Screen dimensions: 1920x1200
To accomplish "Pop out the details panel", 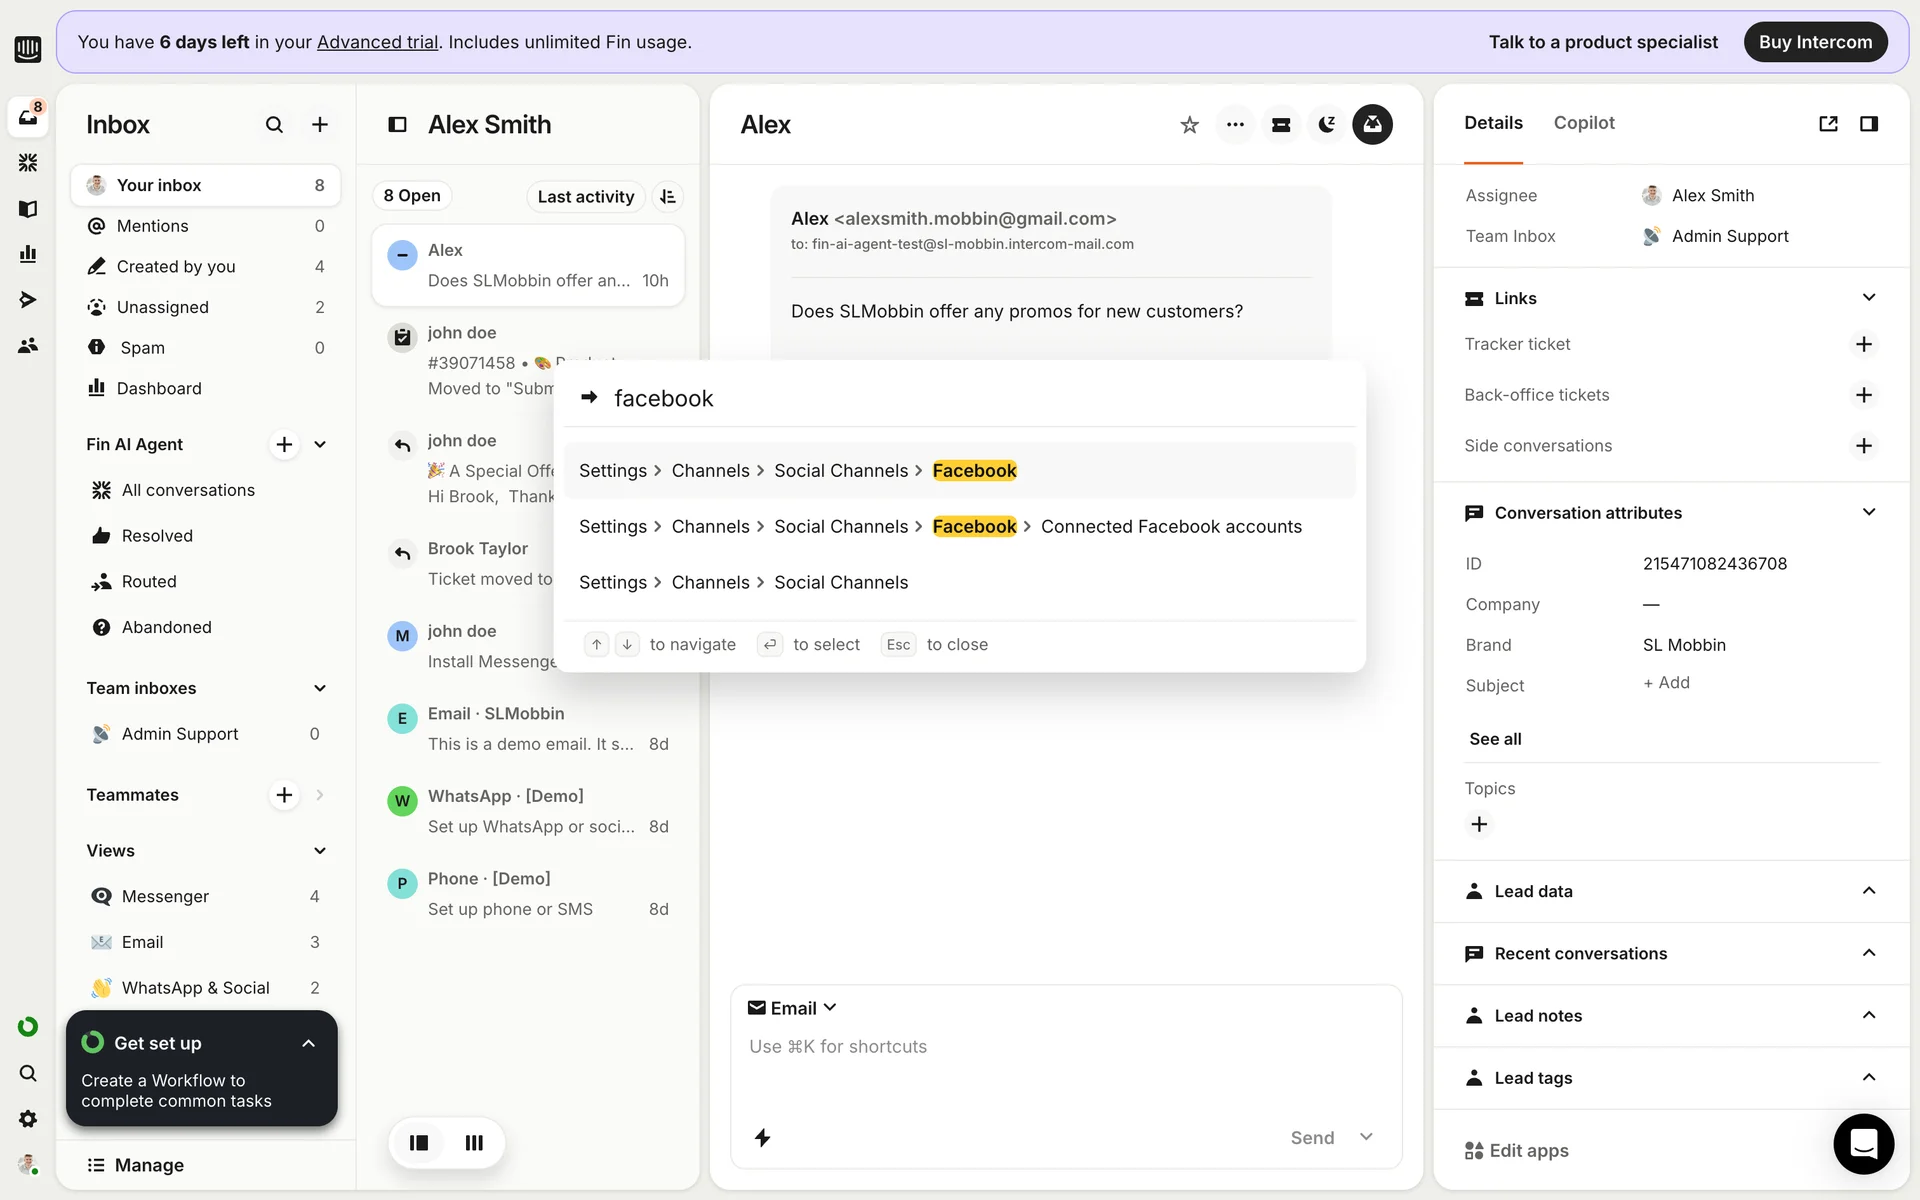I will (x=1828, y=124).
